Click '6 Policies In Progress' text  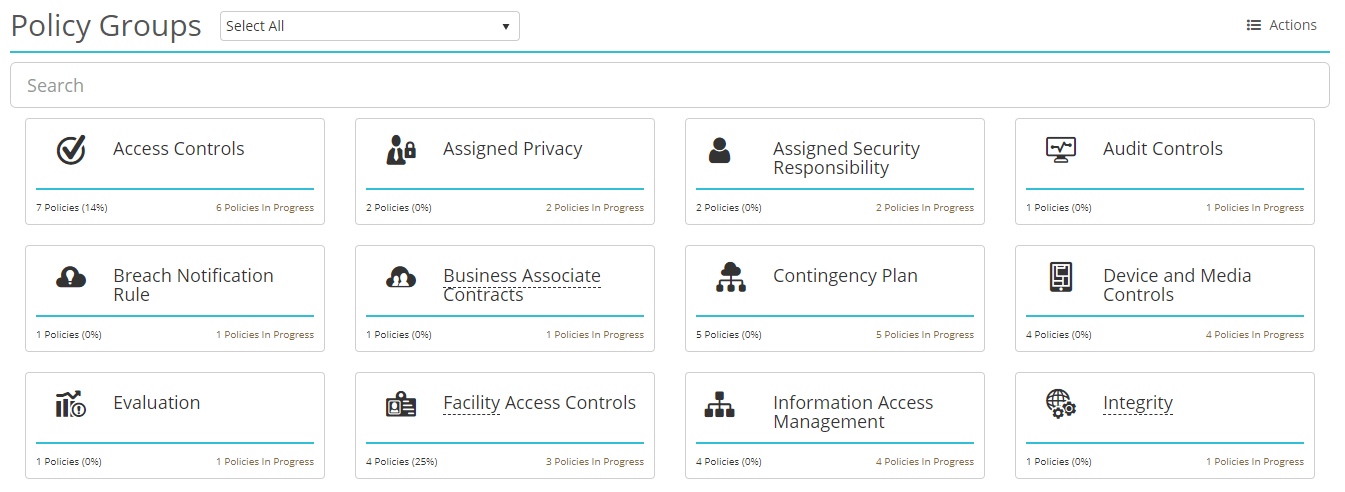coord(265,208)
